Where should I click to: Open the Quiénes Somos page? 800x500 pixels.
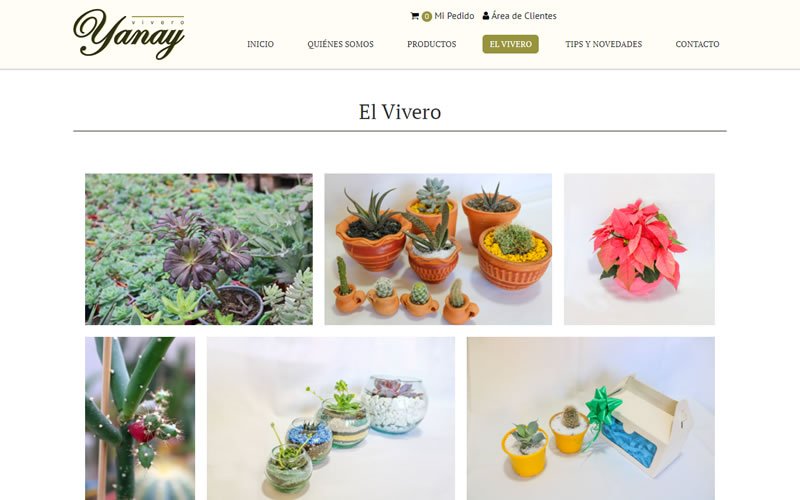point(340,44)
